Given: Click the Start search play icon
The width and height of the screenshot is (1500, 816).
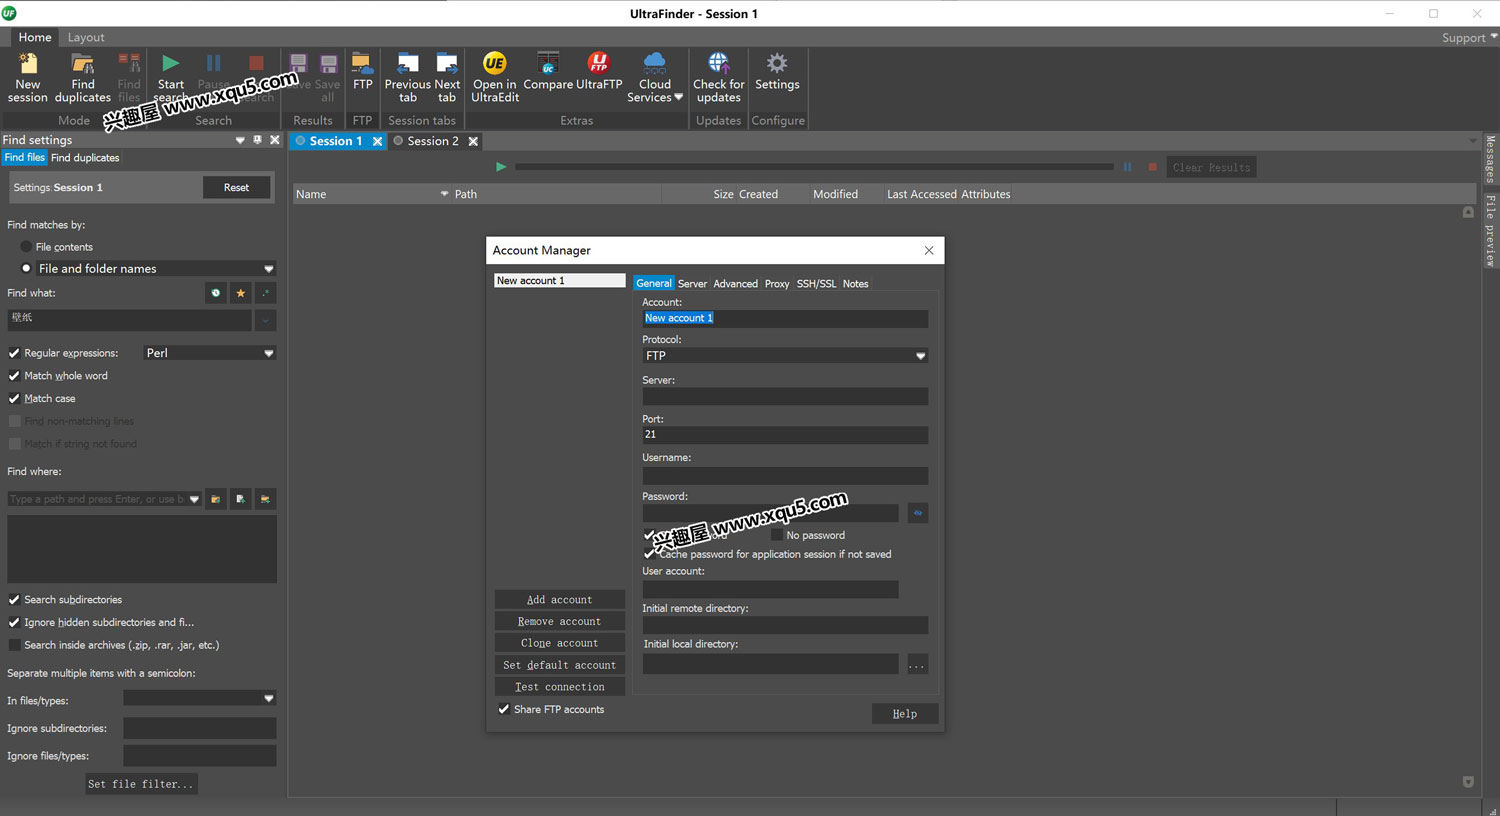Looking at the screenshot, I should pyautogui.click(x=171, y=64).
